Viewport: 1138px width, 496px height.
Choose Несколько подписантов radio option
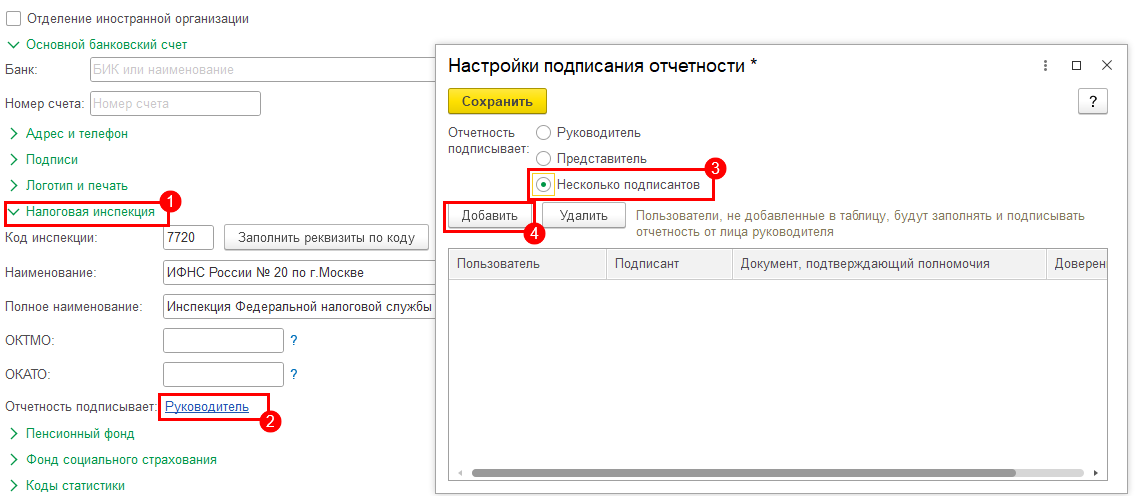coord(543,184)
